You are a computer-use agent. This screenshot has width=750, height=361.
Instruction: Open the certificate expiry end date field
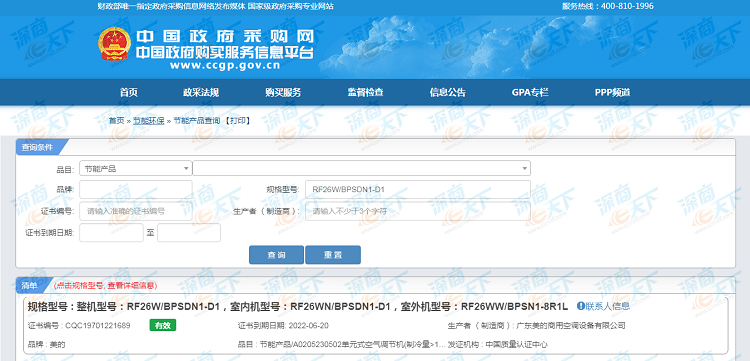pyautogui.click(x=189, y=233)
